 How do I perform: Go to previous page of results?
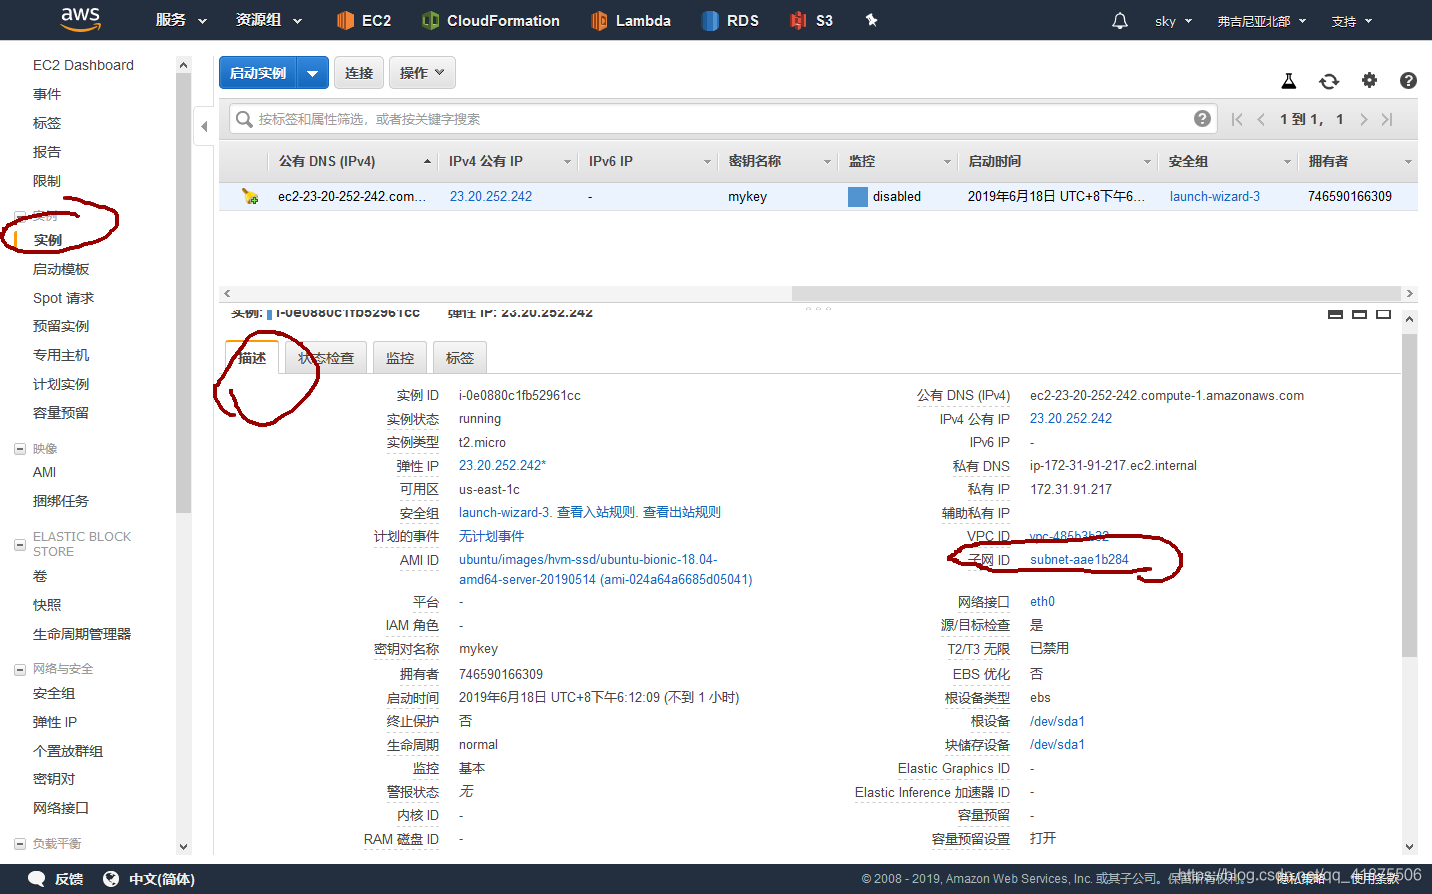(1261, 119)
